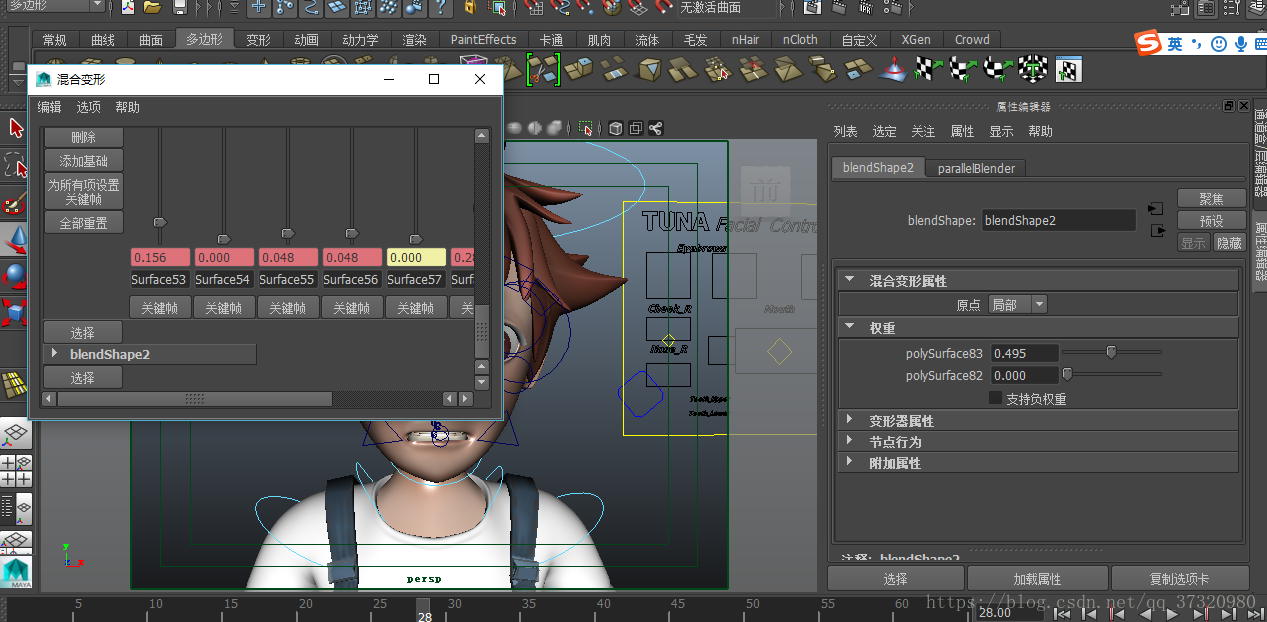Click the rightmost checkered UV shelf icon
Viewport: 1267px width, 622px height.
pyautogui.click(x=1069, y=69)
